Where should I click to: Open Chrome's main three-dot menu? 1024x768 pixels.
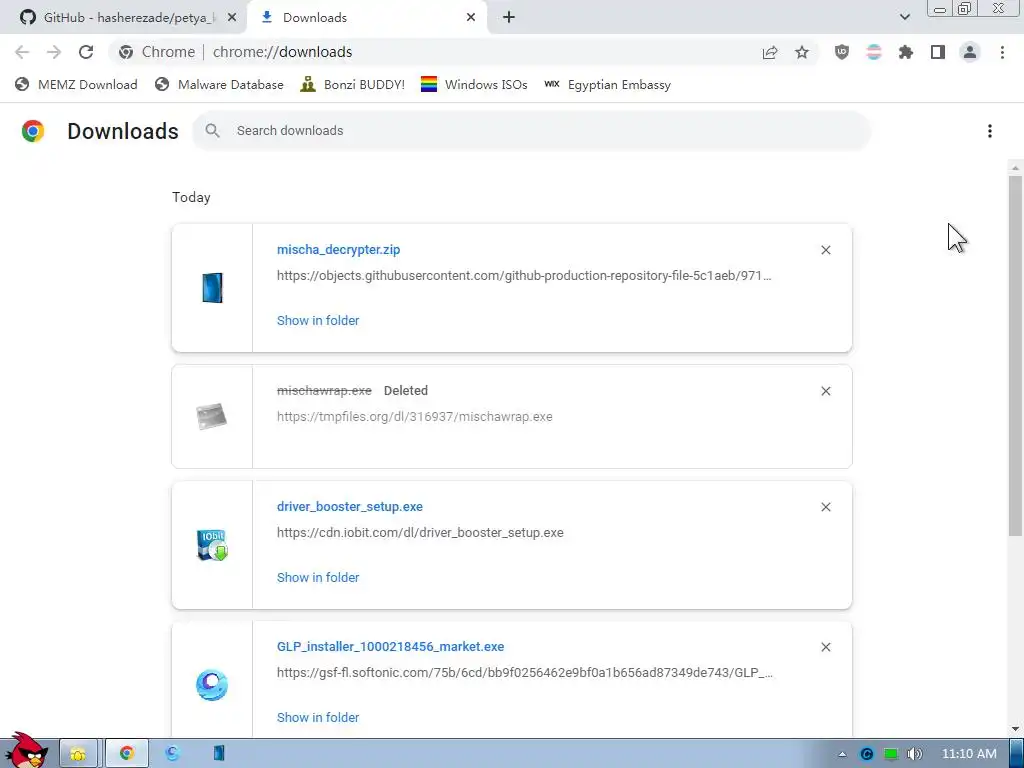(1002, 52)
